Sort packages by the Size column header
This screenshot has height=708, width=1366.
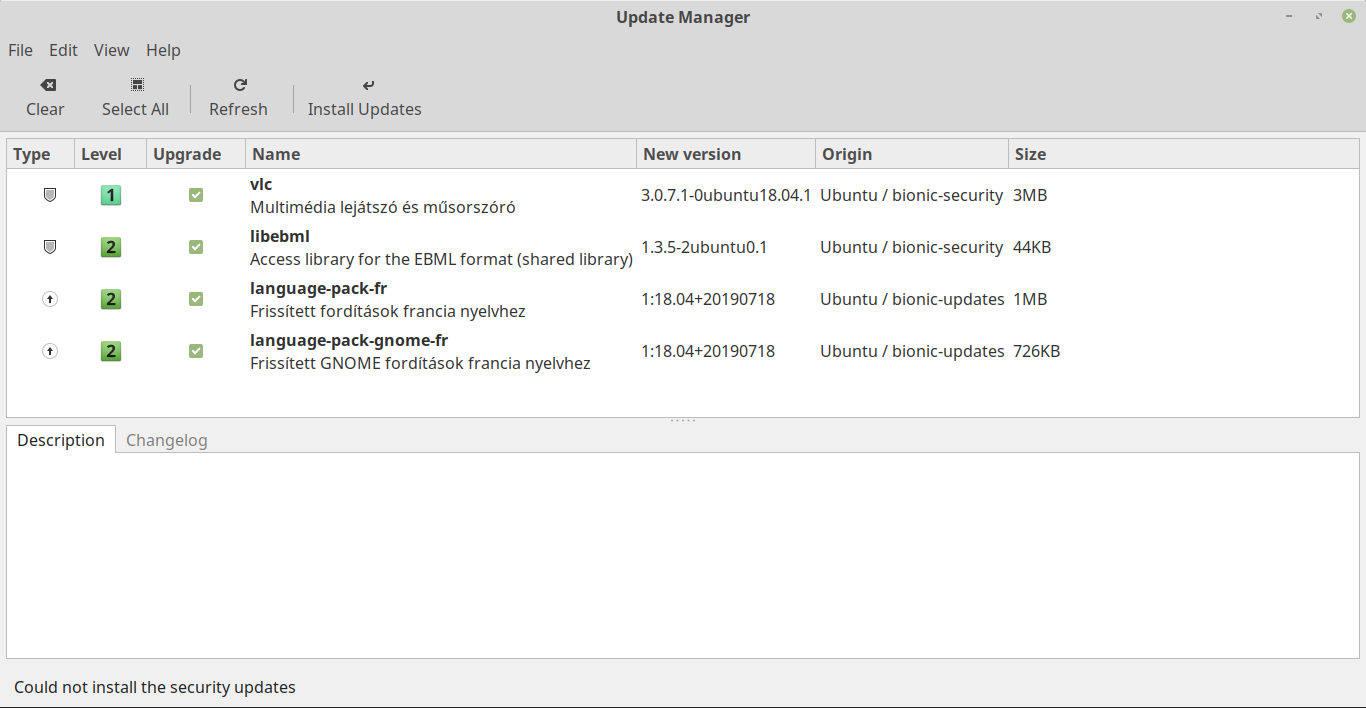pyautogui.click(x=1030, y=153)
